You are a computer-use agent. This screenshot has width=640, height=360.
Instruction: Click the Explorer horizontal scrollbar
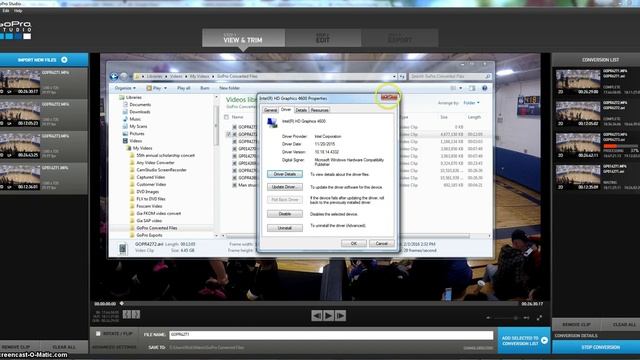[x=347, y=236]
